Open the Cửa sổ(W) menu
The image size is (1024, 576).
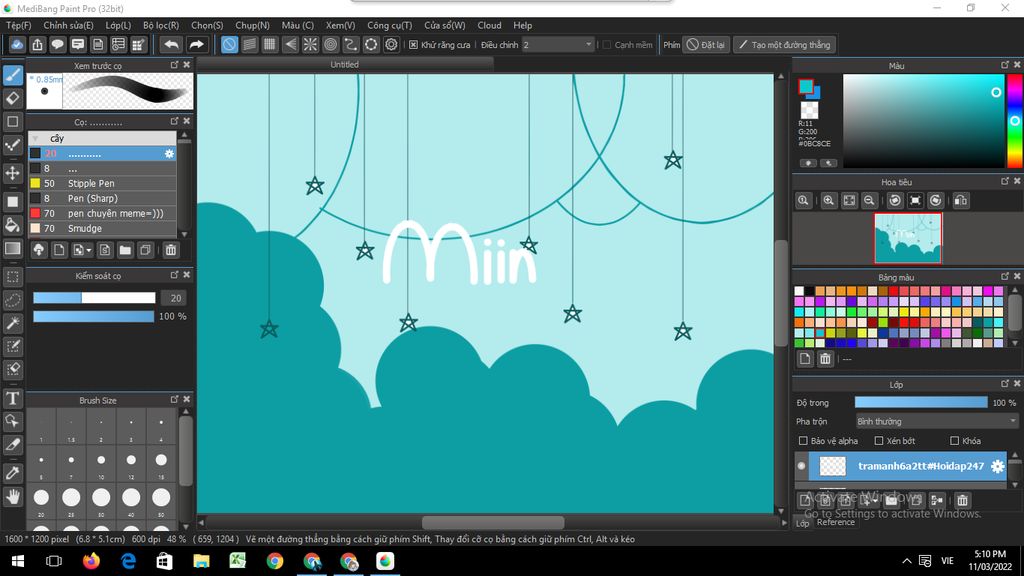point(445,25)
